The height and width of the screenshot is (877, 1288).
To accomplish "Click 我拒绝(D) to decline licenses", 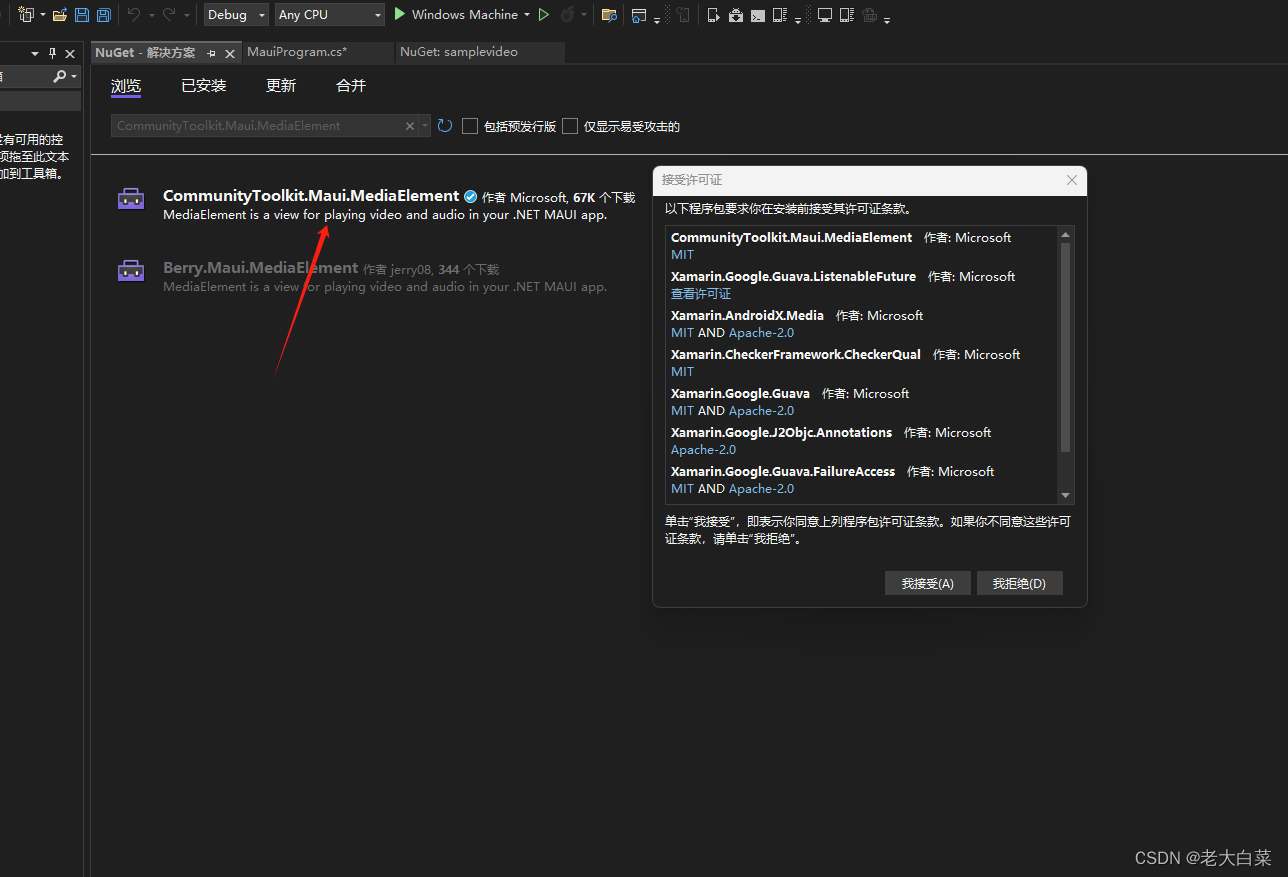I will point(1019,583).
